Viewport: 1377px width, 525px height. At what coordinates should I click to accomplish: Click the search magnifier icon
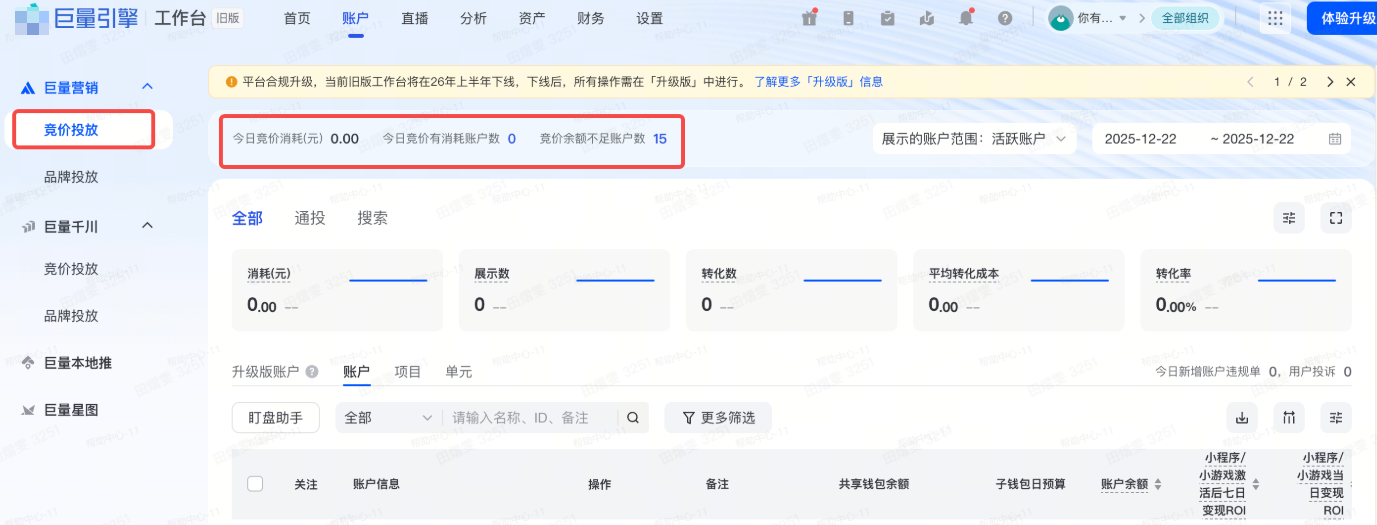coord(633,418)
